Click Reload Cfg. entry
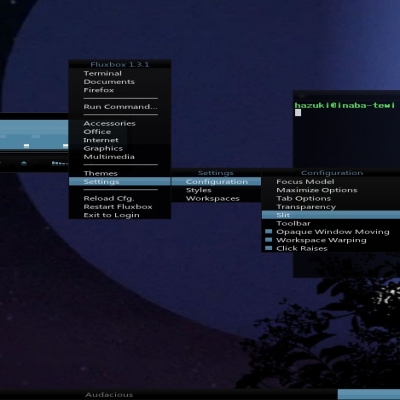400x400 pixels. (120, 198)
